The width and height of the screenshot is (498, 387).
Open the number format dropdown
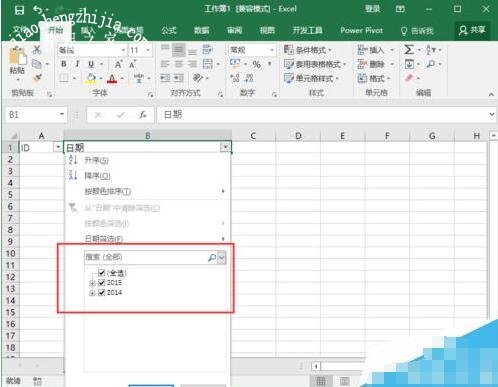coord(272,50)
